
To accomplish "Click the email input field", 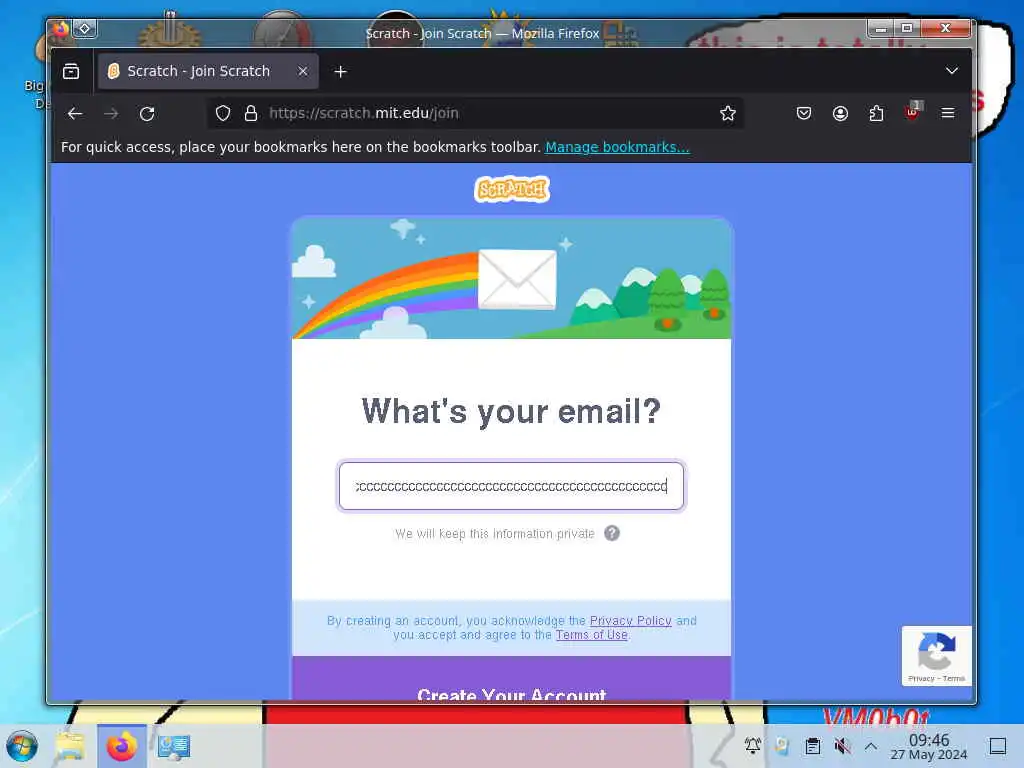I will pyautogui.click(x=511, y=486).
